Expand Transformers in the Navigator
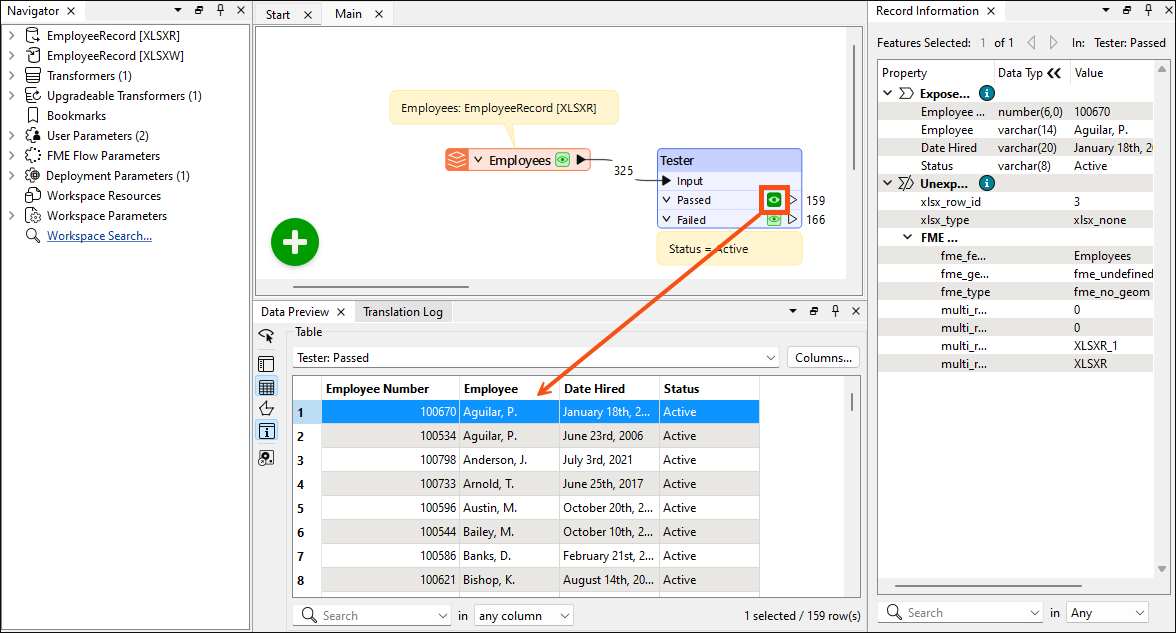This screenshot has width=1176, height=633. pos(10,75)
